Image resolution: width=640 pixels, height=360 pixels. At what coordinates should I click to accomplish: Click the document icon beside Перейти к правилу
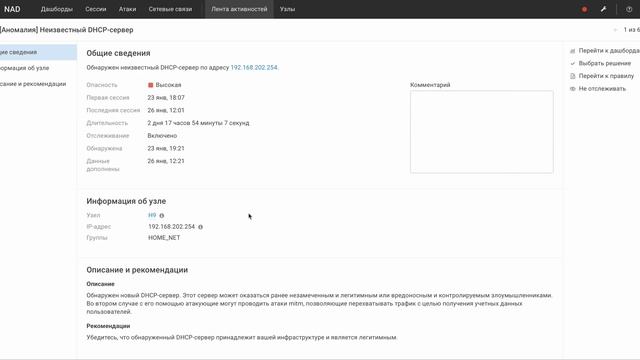tap(572, 76)
